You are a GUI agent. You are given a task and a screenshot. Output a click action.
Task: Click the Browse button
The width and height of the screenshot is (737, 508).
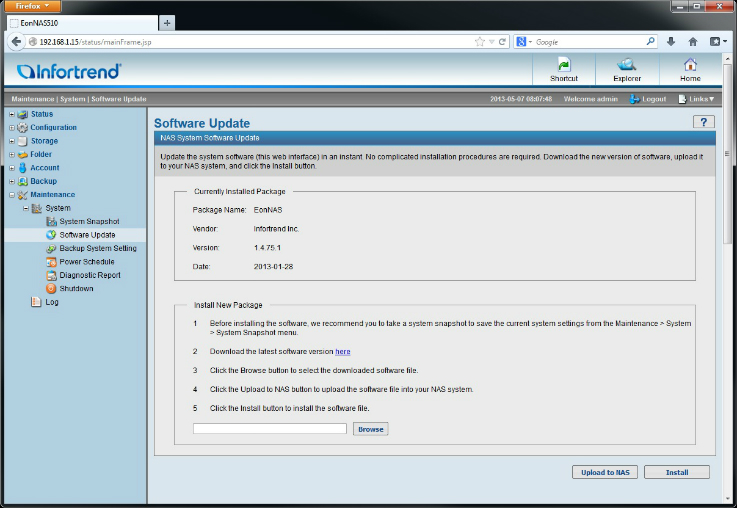370,429
